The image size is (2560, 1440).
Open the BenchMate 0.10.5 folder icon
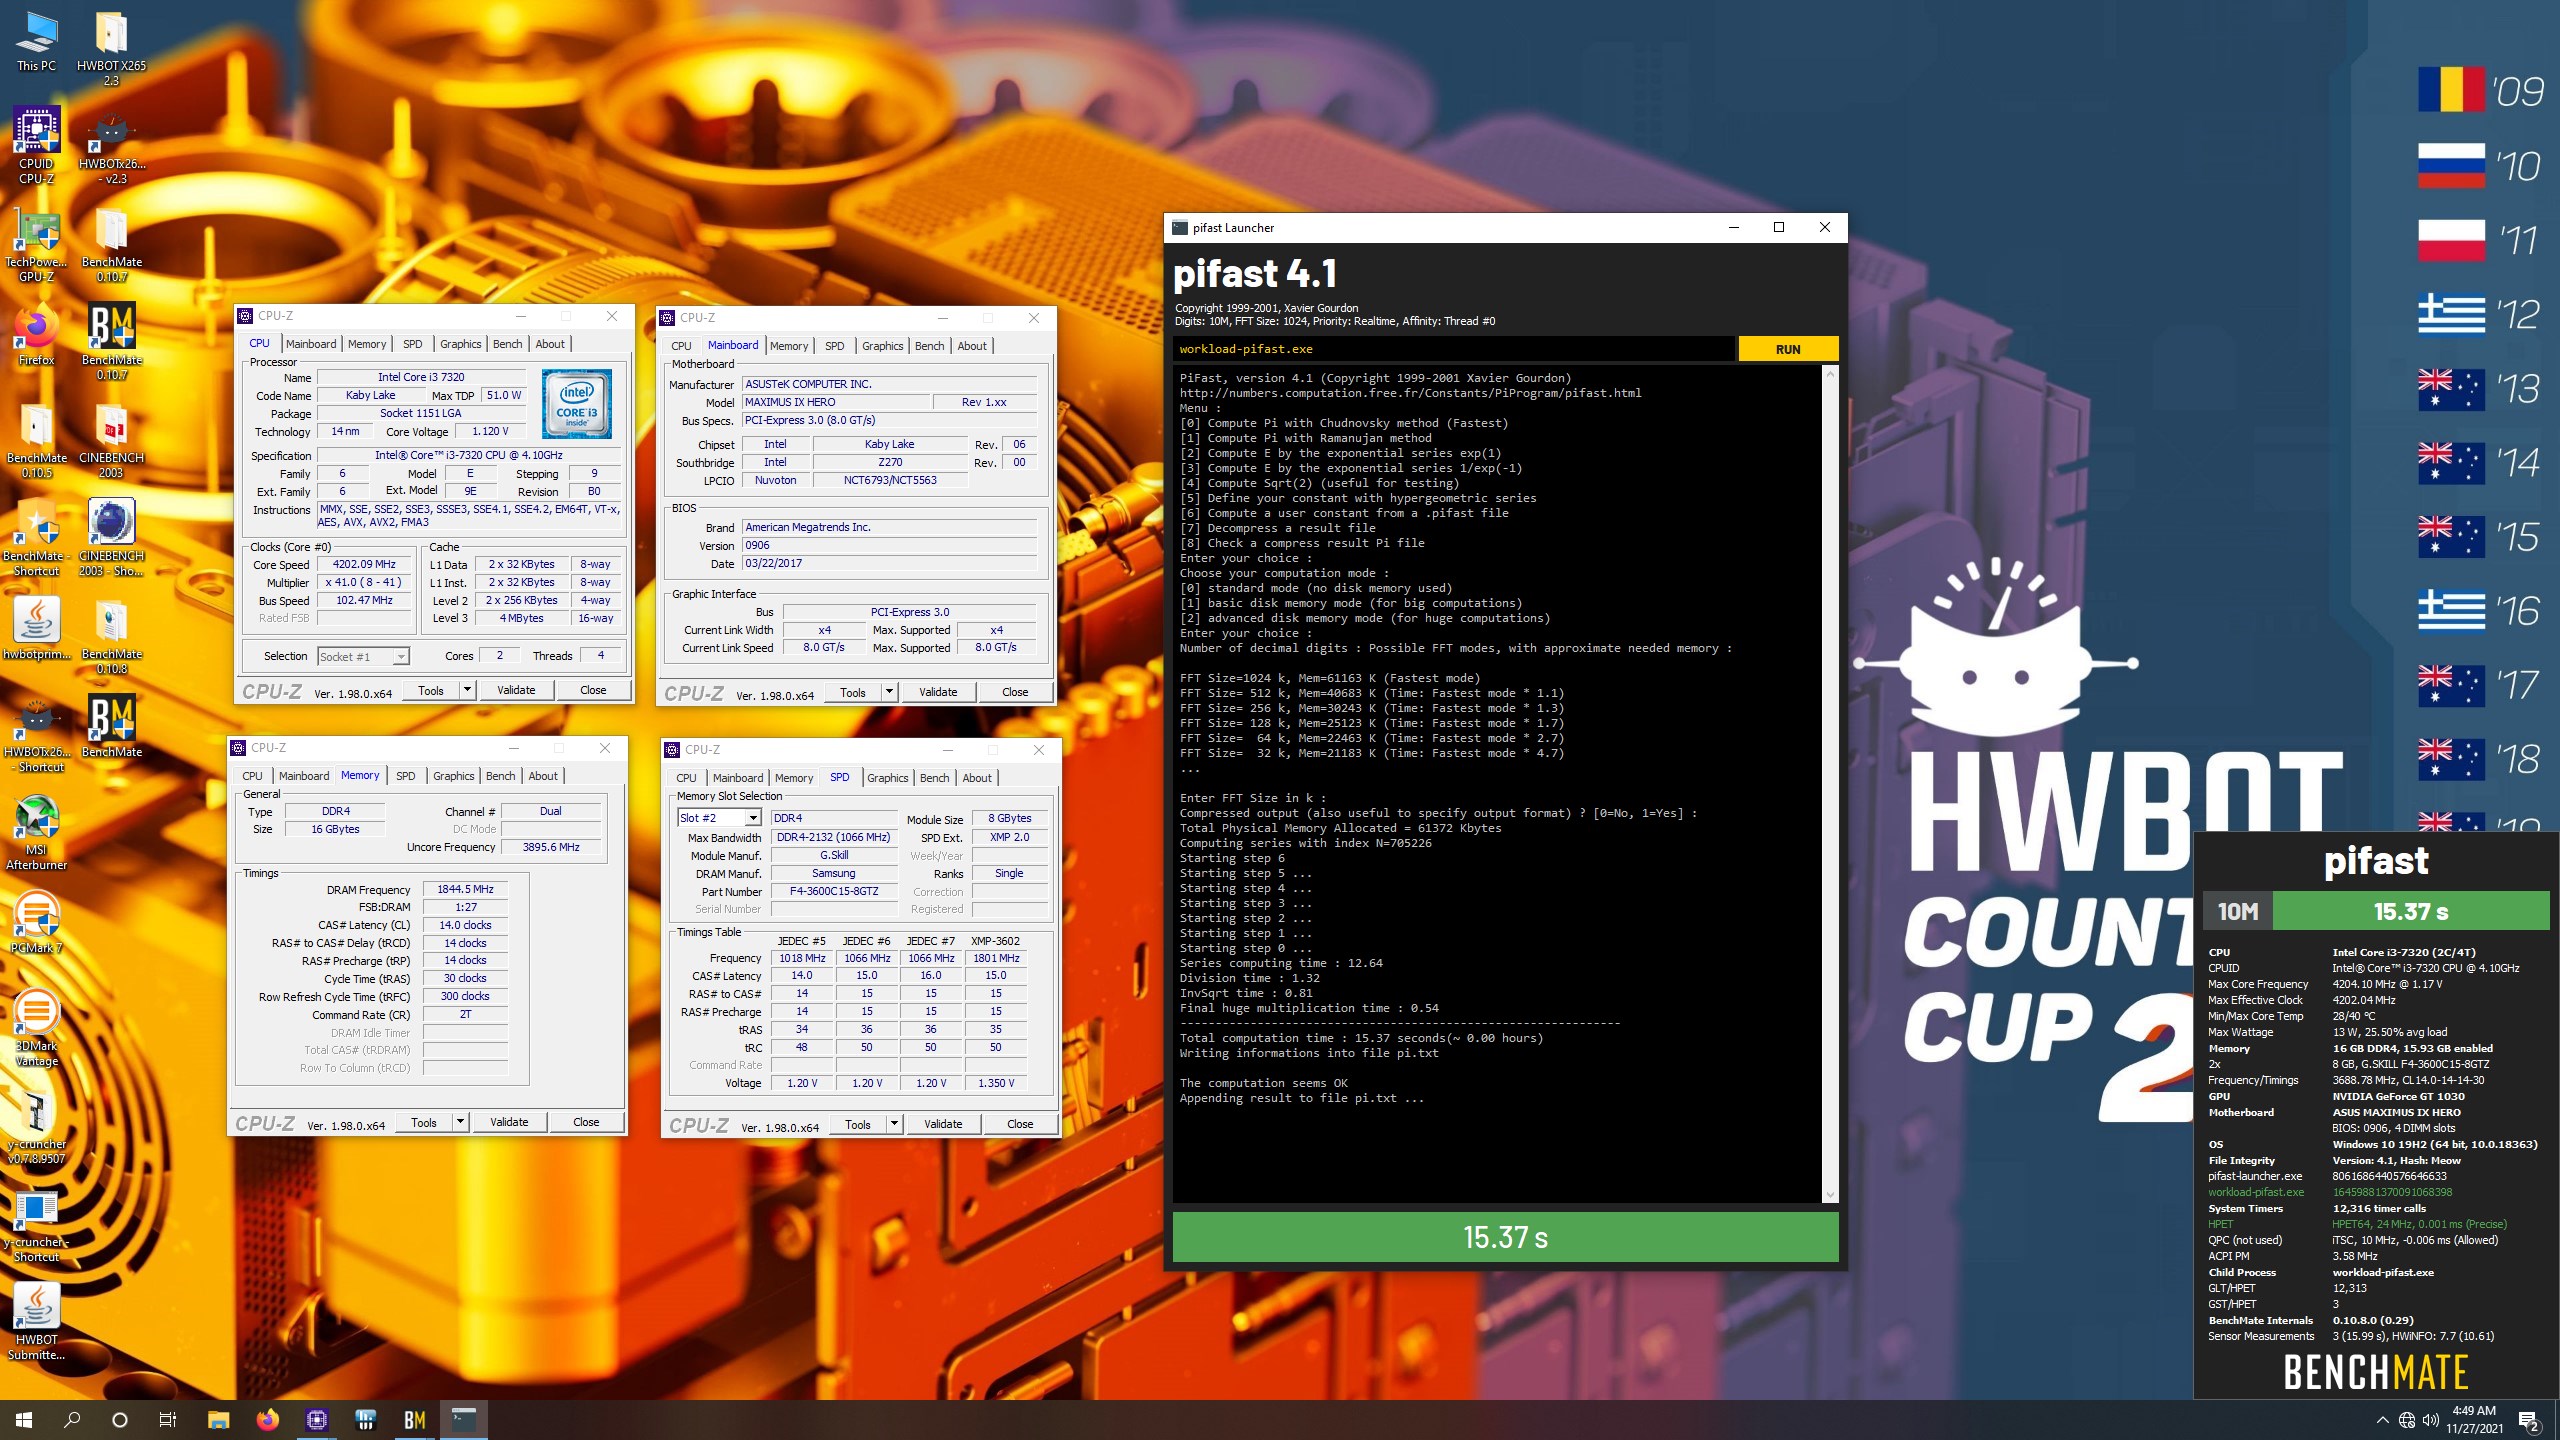[37, 440]
